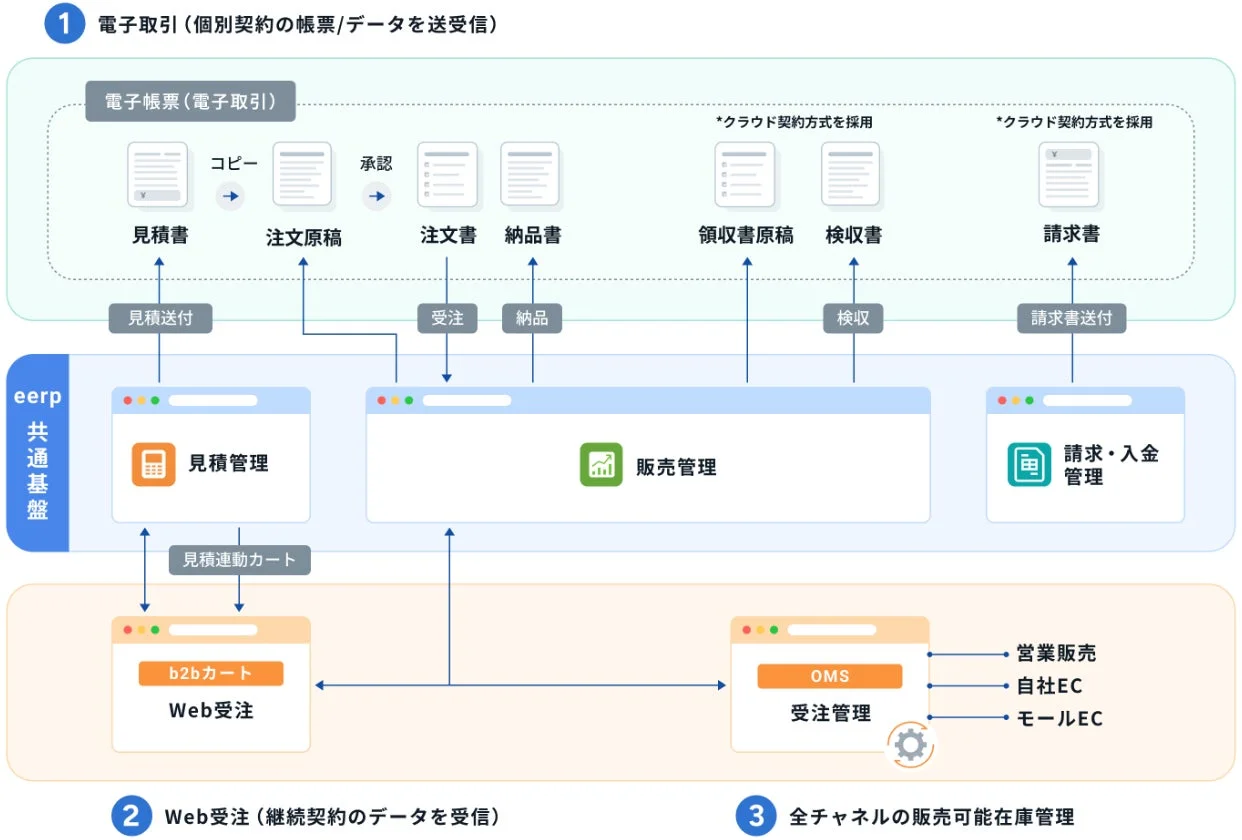Click the 注文書 document icon

tap(447, 175)
